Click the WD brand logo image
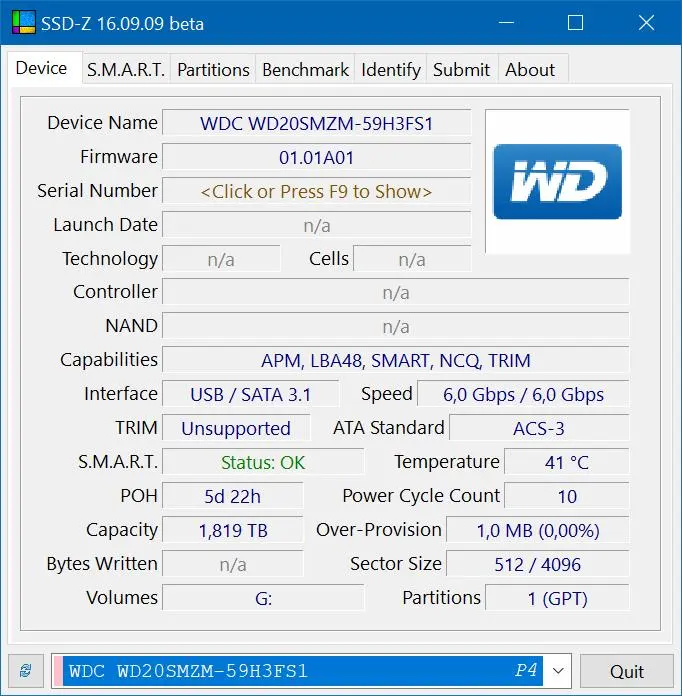This screenshot has width=682, height=696. pyautogui.click(x=557, y=181)
